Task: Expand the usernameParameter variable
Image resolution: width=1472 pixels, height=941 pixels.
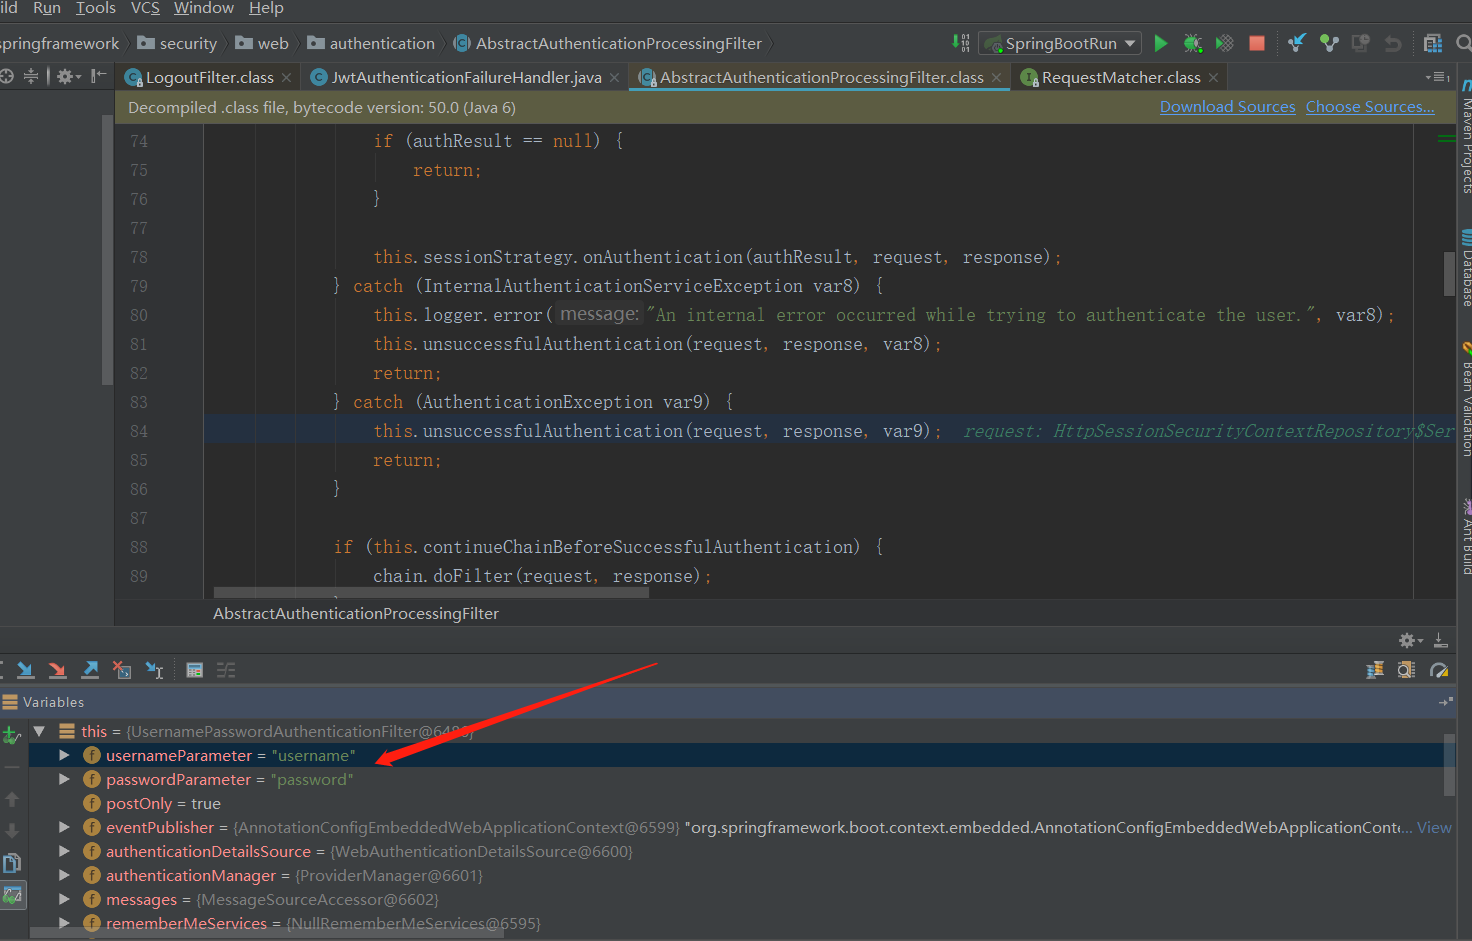Action: coord(63,755)
